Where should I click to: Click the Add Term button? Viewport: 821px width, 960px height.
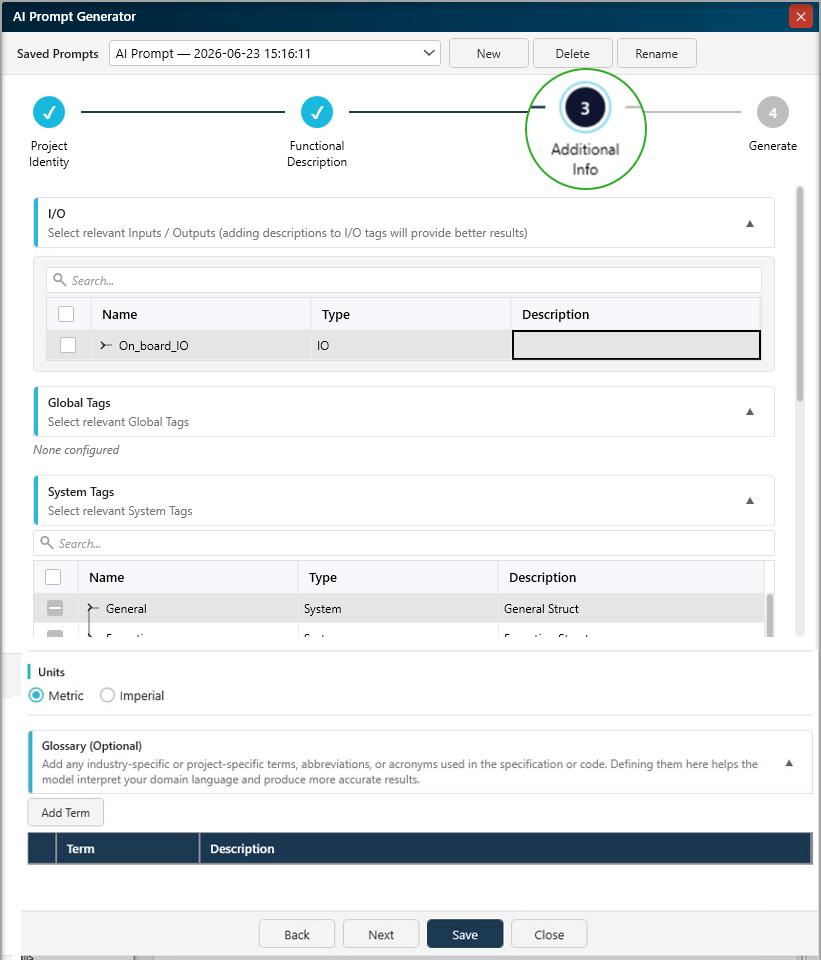pyautogui.click(x=66, y=812)
